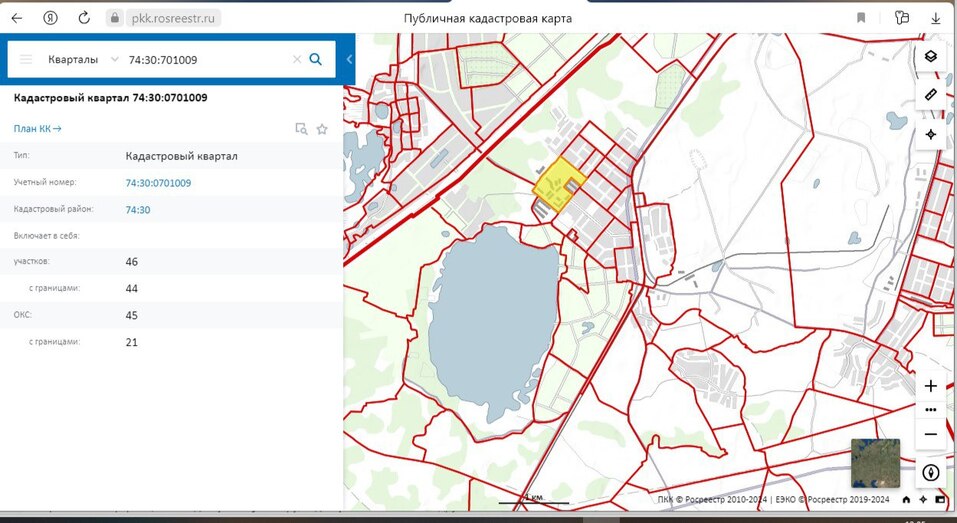Screen dimensions: 957x523
Task: Expand the three-dots zoom options
Action: [x=931, y=410]
